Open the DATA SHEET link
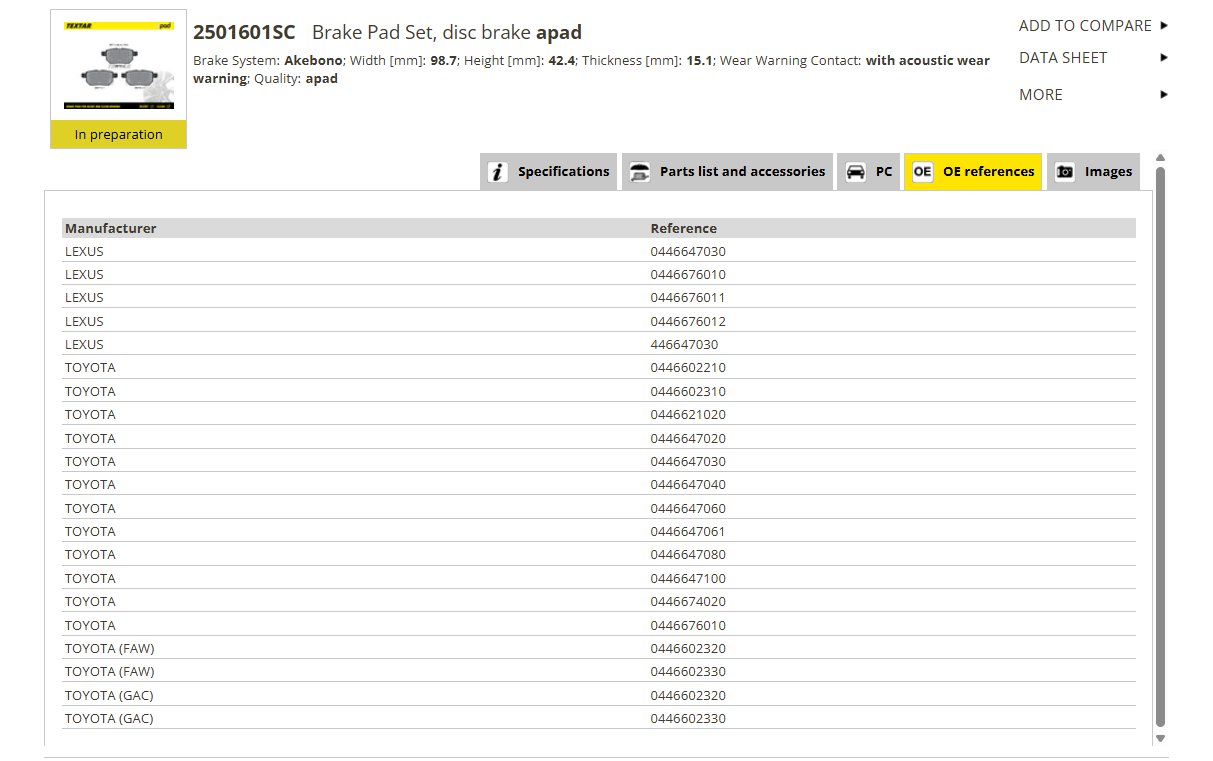 click(1063, 58)
